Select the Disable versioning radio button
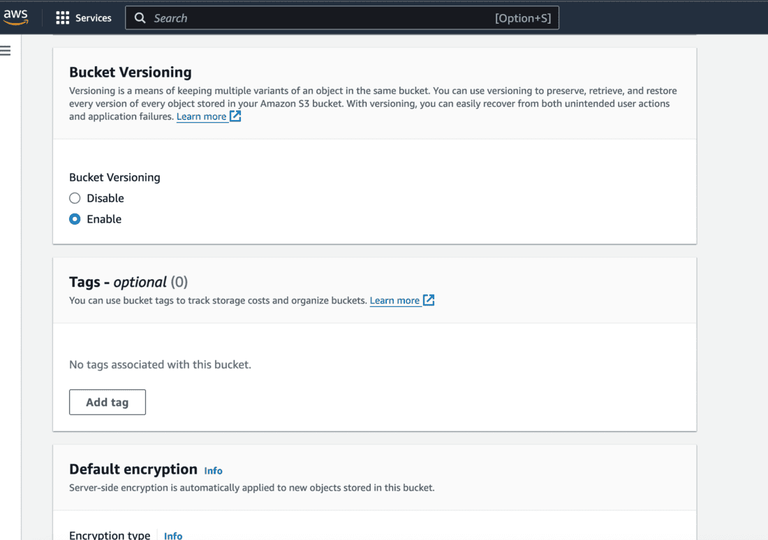This screenshot has height=540, width=768. [75, 198]
